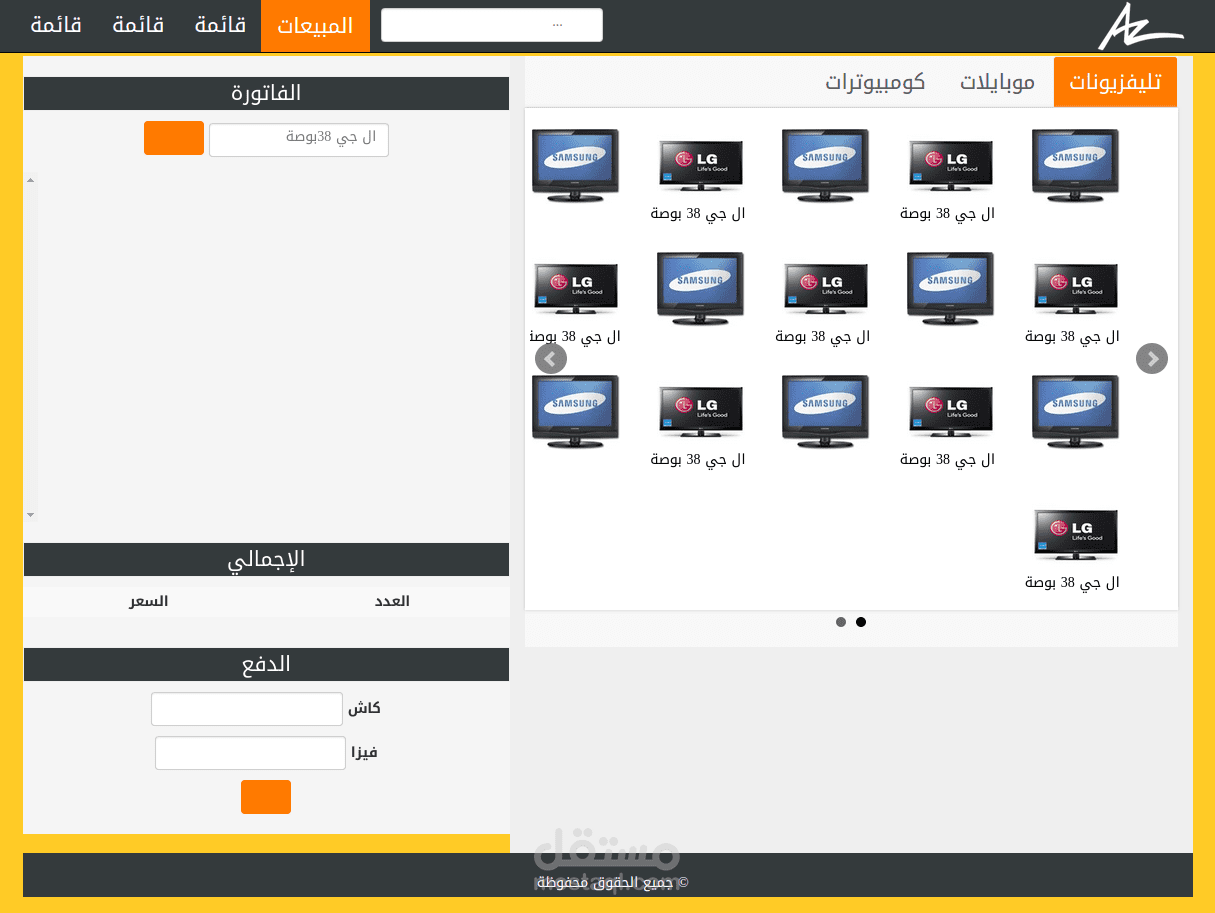The image size is (1215, 913).
Task: Open the كومبيوترات tab
Action: tap(877, 82)
